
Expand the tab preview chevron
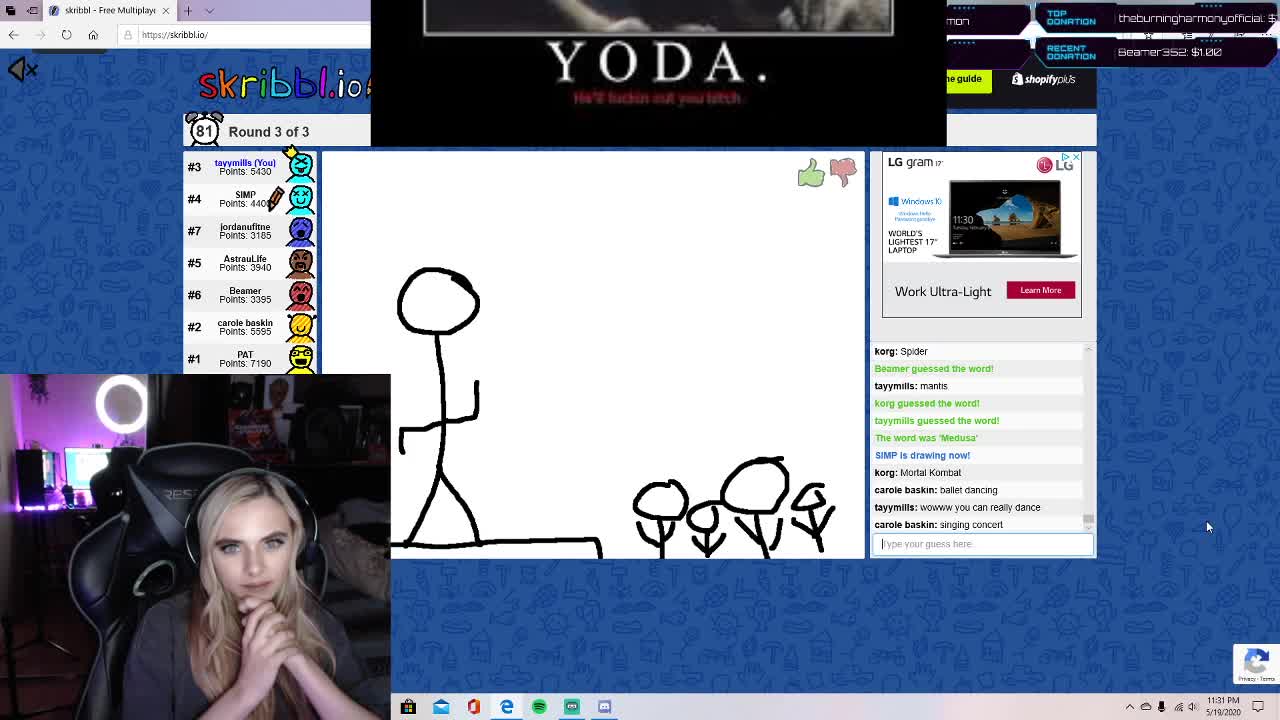coord(209,10)
